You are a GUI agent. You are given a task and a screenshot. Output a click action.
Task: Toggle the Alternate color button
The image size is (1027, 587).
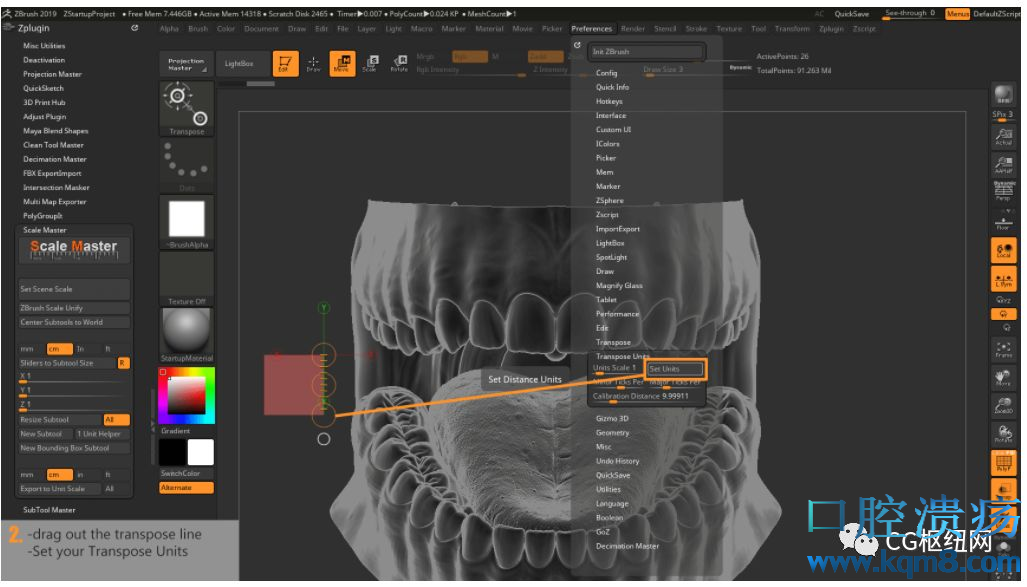tap(187, 487)
